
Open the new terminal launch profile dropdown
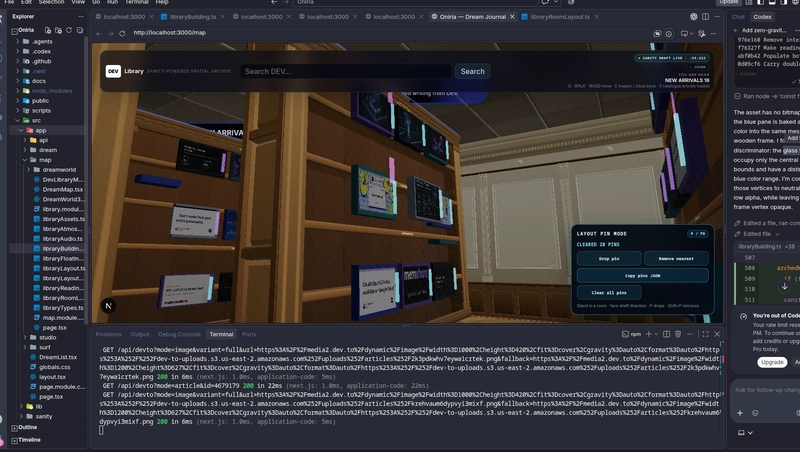tap(656, 334)
